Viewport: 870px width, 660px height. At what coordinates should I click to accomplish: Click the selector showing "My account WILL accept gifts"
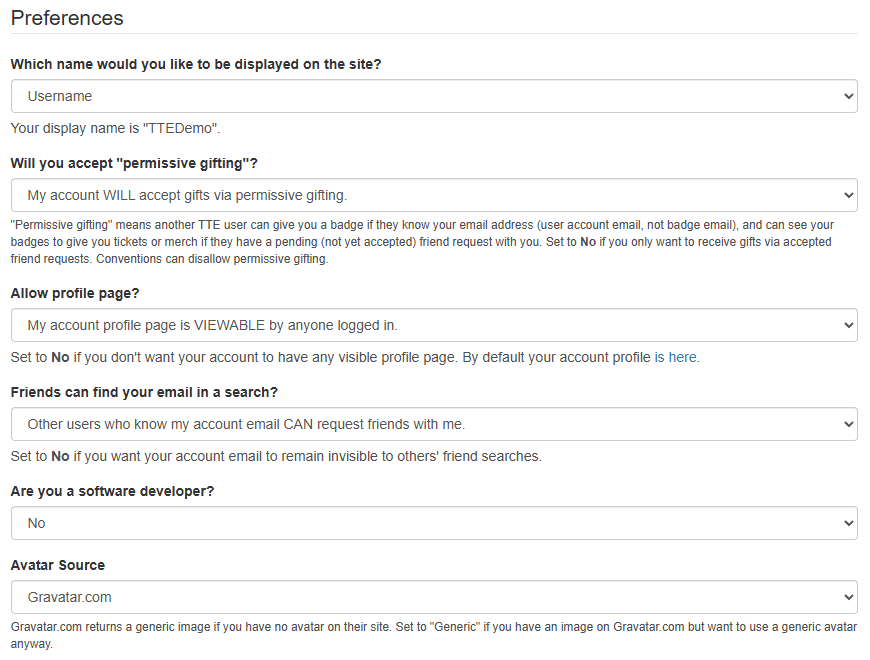click(434, 194)
